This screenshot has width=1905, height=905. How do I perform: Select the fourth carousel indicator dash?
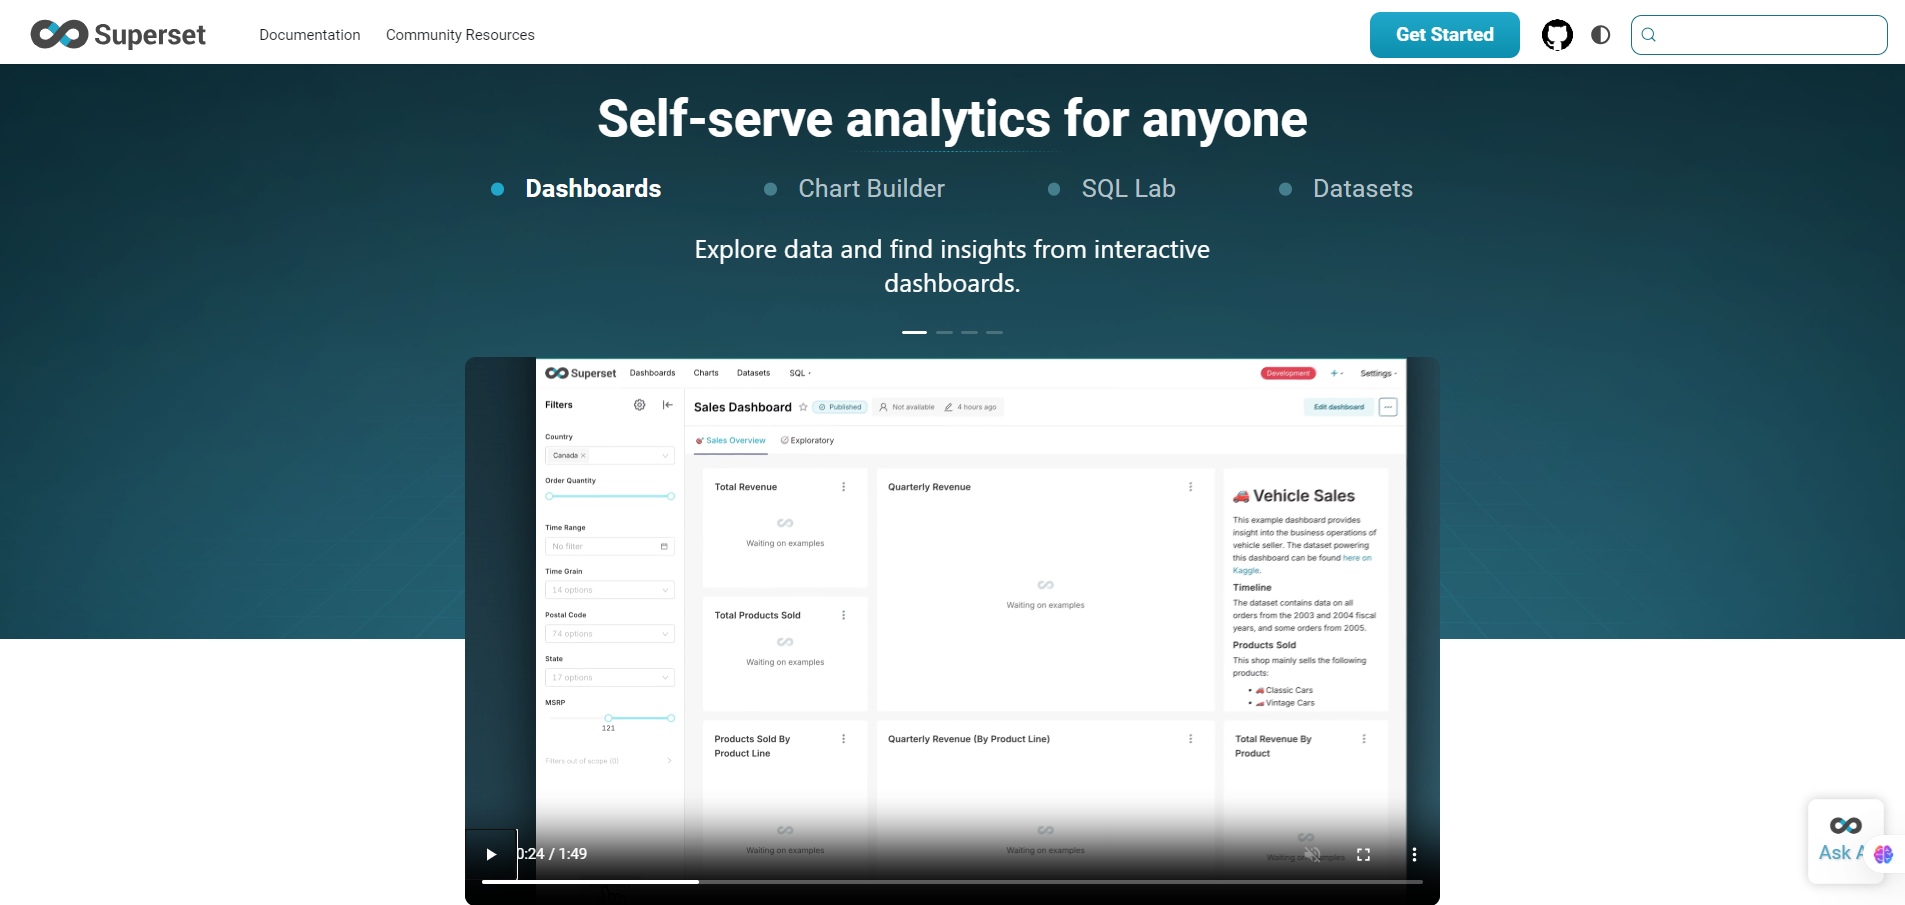coord(994,332)
